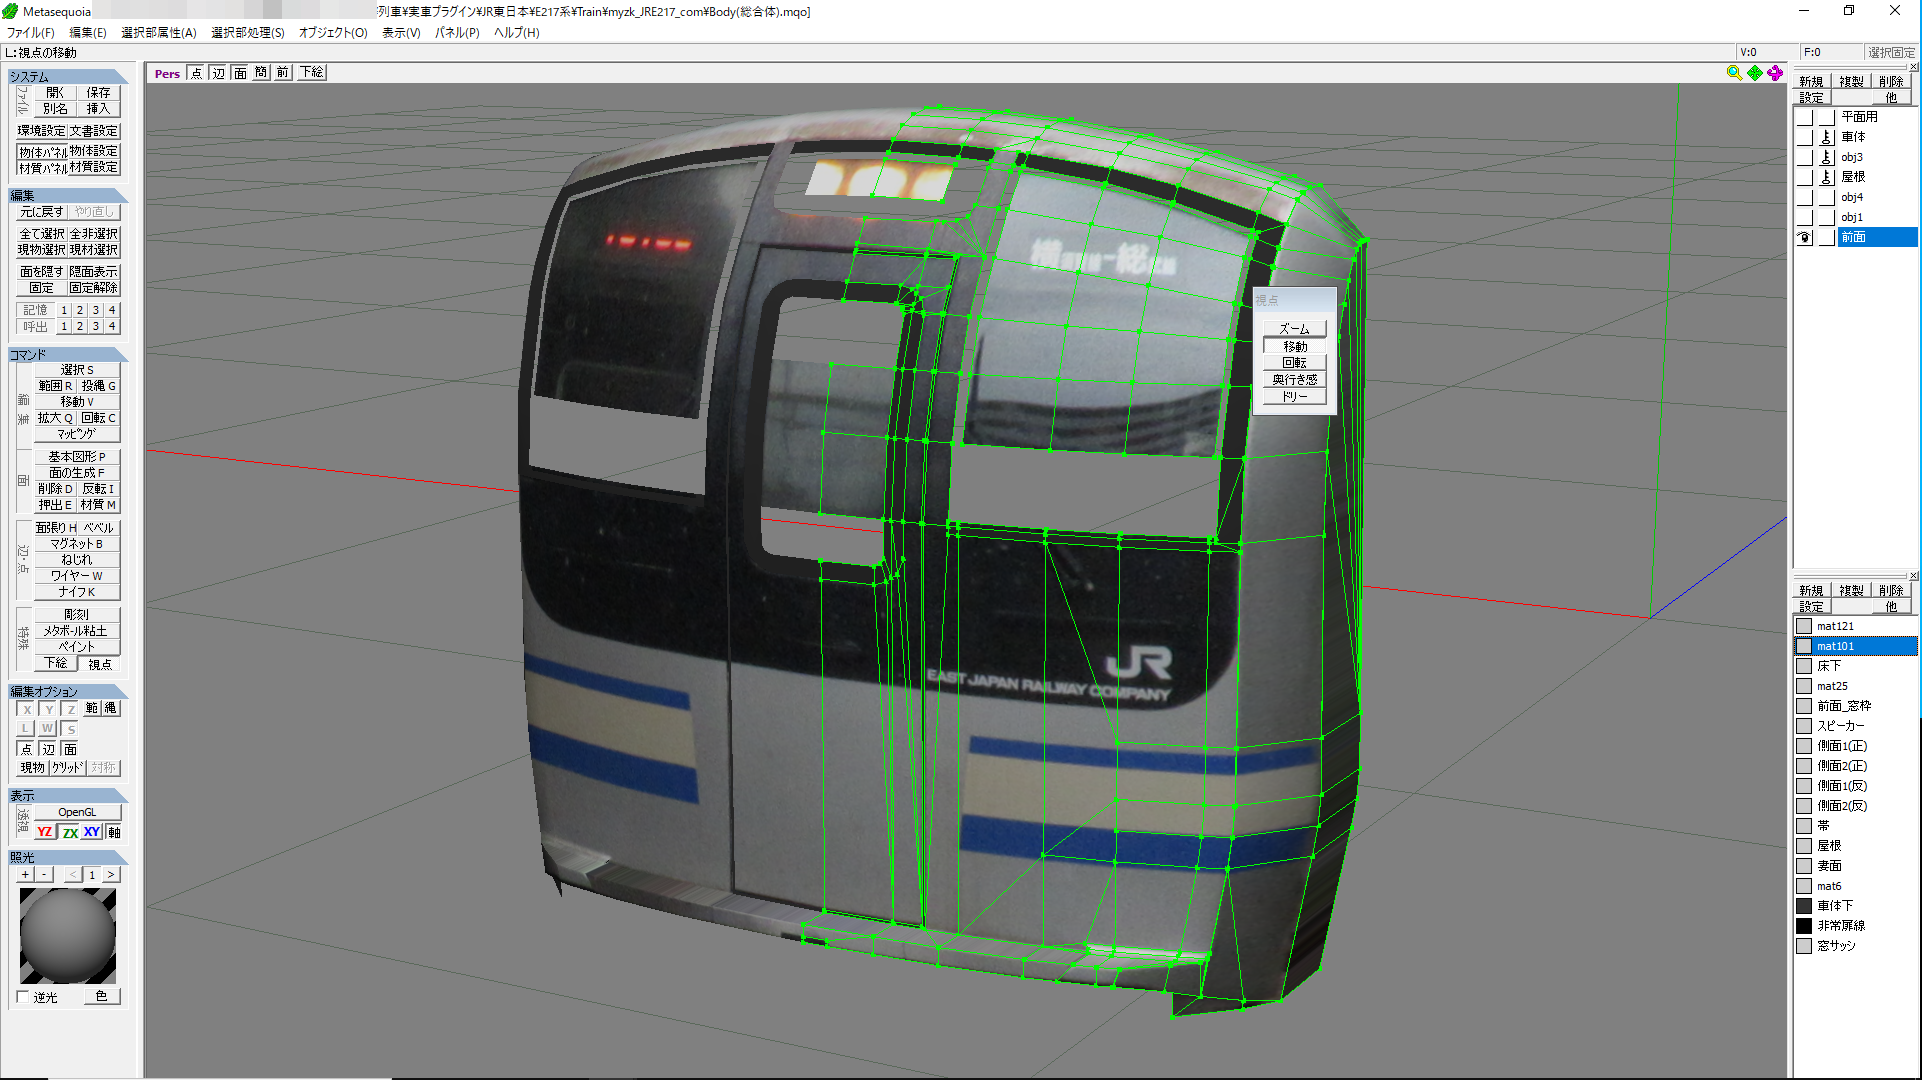Click ドリー in the 視点 floating panel
The image size is (1922, 1080).
(x=1294, y=396)
